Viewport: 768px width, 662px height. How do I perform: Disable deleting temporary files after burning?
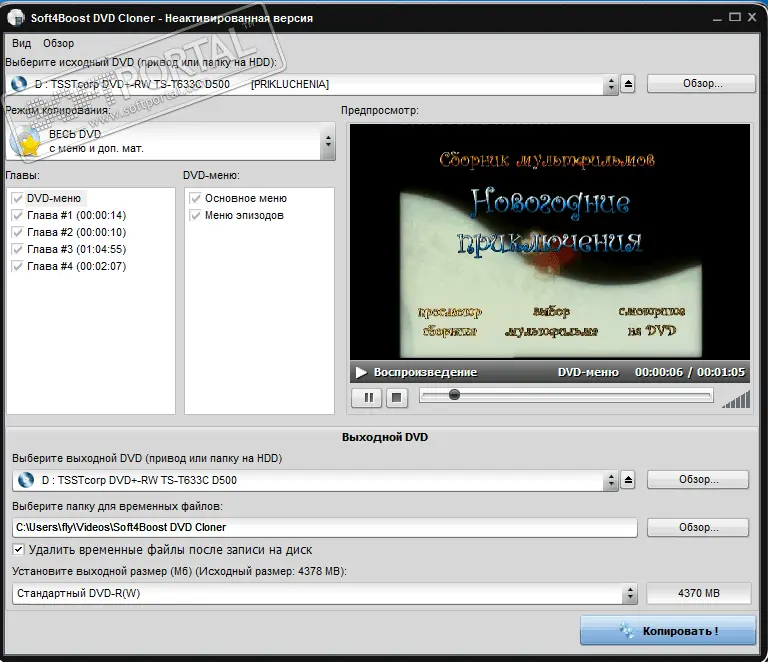(x=18, y=549)
